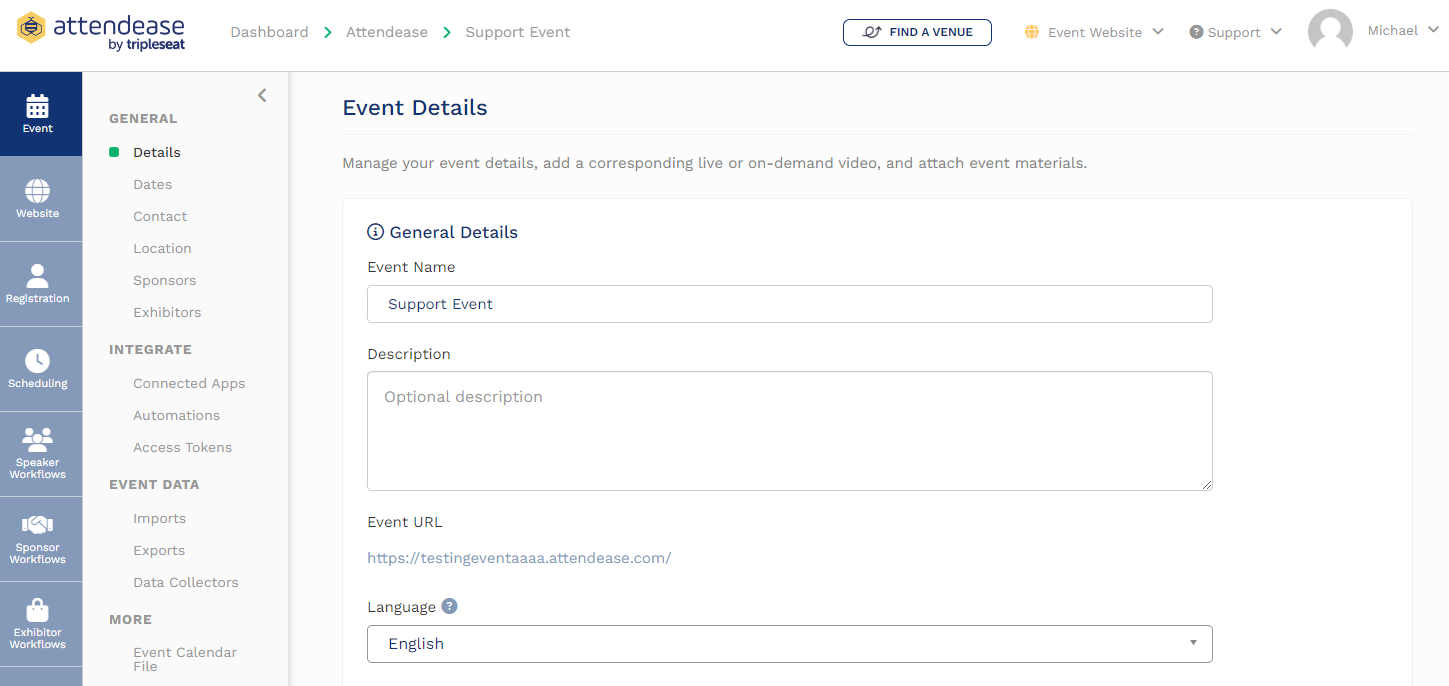This screenshot has width=1449, height=686.
Task: Click the info icon beside General Details
Action: click(375, 231)
